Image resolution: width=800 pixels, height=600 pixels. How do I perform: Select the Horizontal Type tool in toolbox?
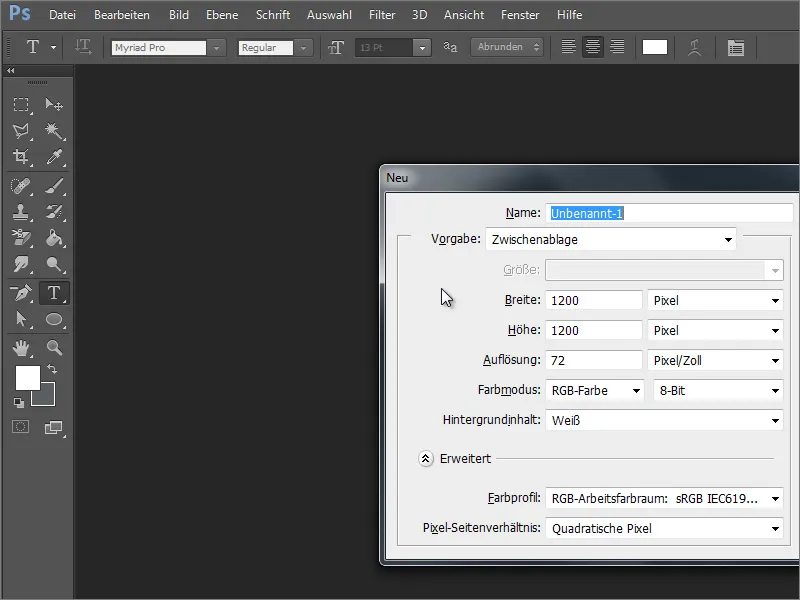tap(54, 293)
